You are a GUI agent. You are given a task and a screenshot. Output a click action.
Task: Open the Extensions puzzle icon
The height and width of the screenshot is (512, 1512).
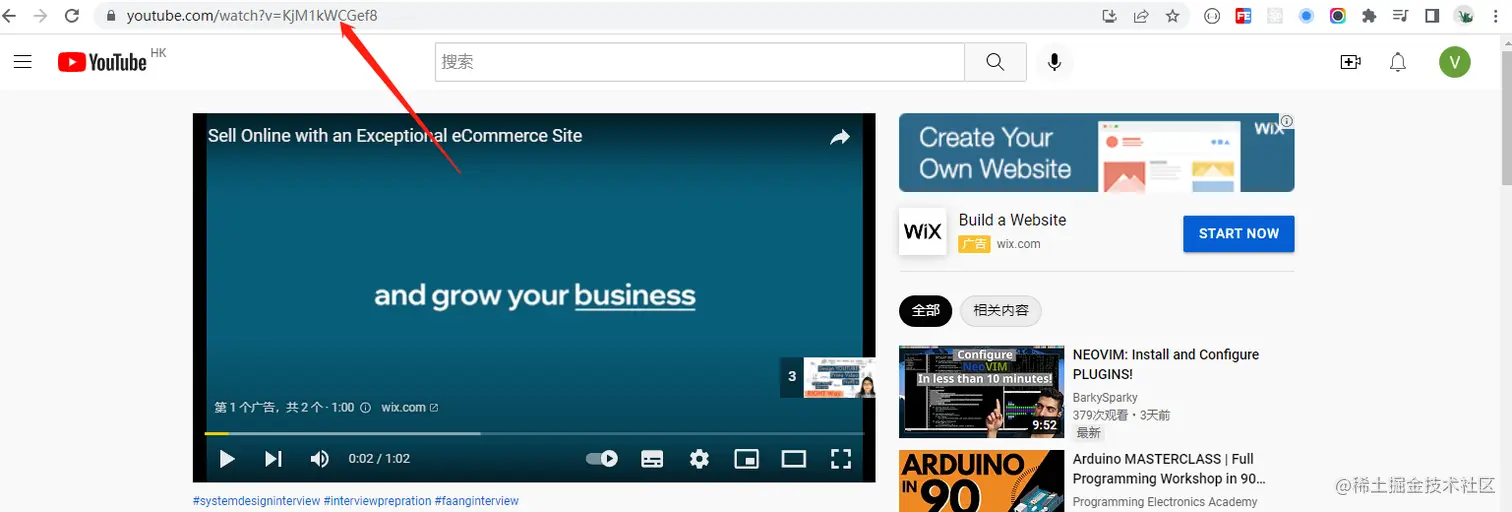1369,16
